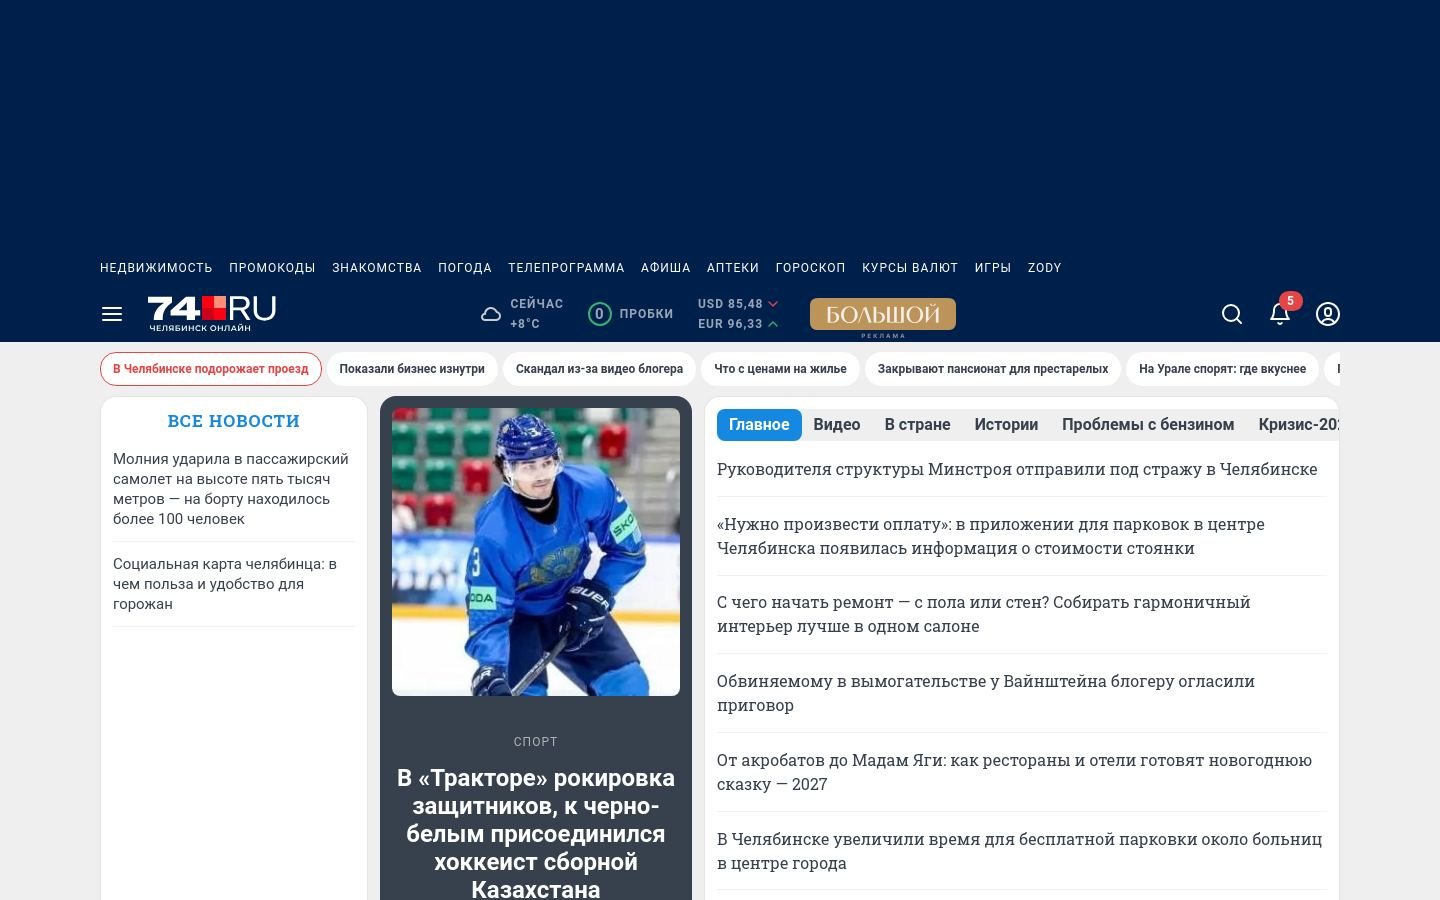This screenshot has width=1440, height=900.
Task: Go to АПТЕКИ section
Action: click(x=733, y=268)
